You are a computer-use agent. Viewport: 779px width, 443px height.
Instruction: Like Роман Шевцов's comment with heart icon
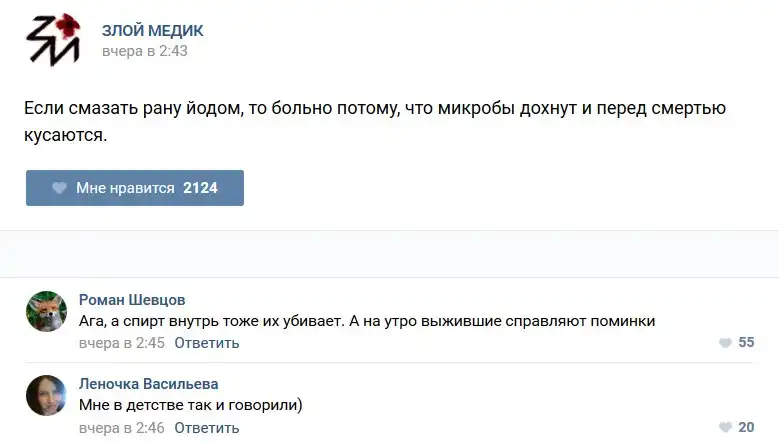[x=725, y=343]
